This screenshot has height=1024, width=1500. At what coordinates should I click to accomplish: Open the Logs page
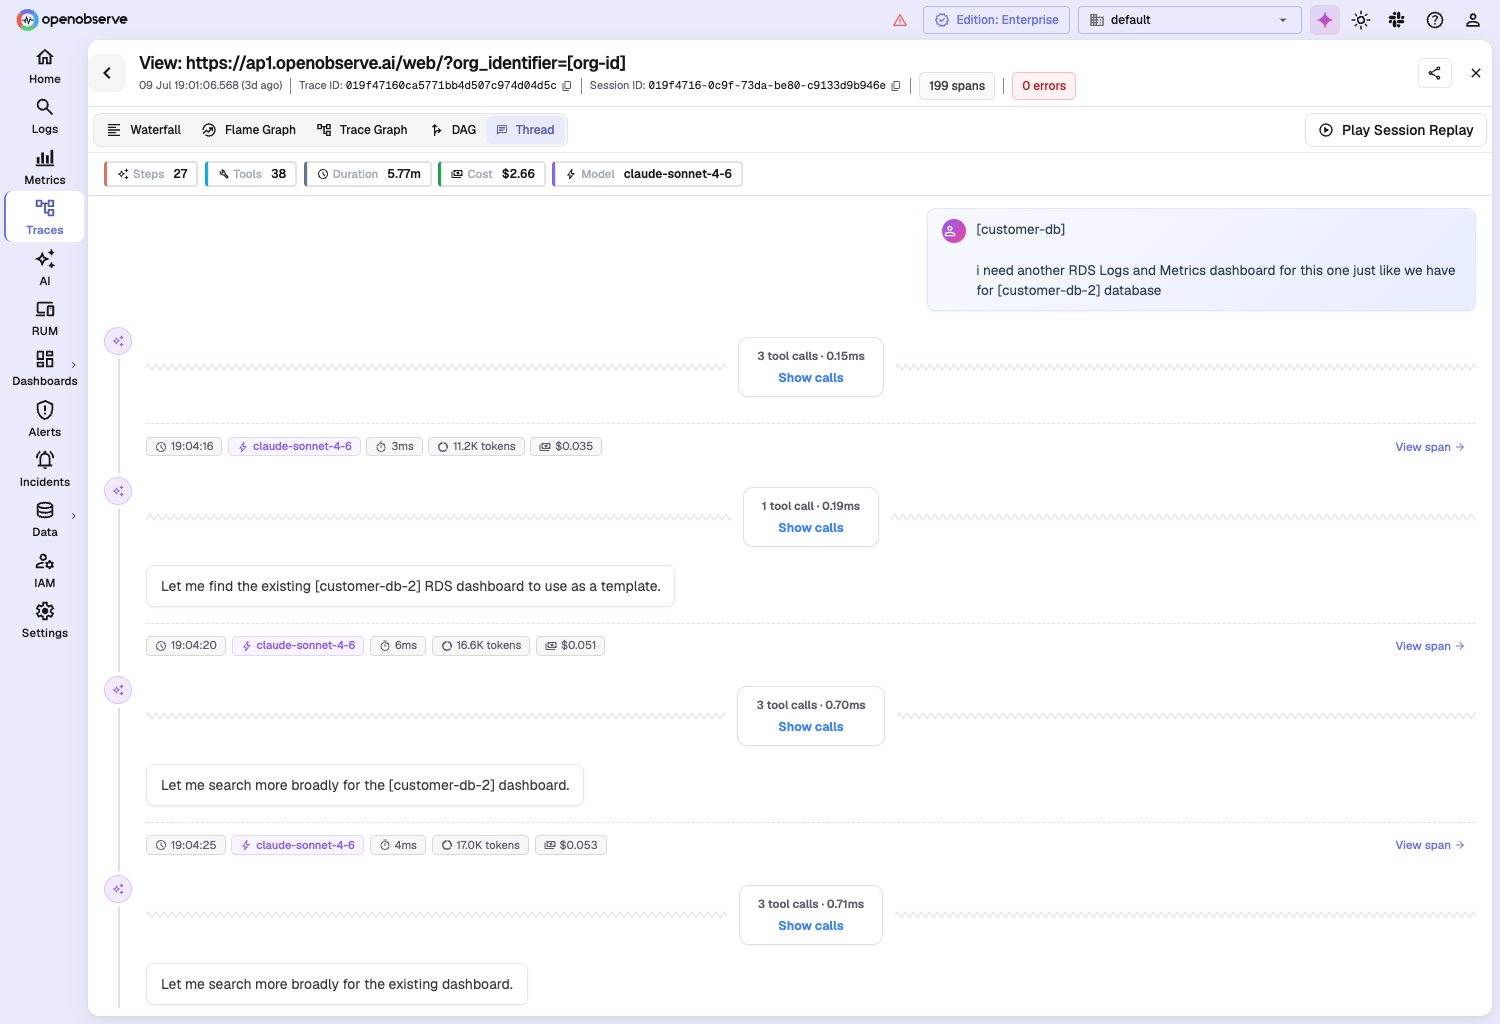click(44, 116)
